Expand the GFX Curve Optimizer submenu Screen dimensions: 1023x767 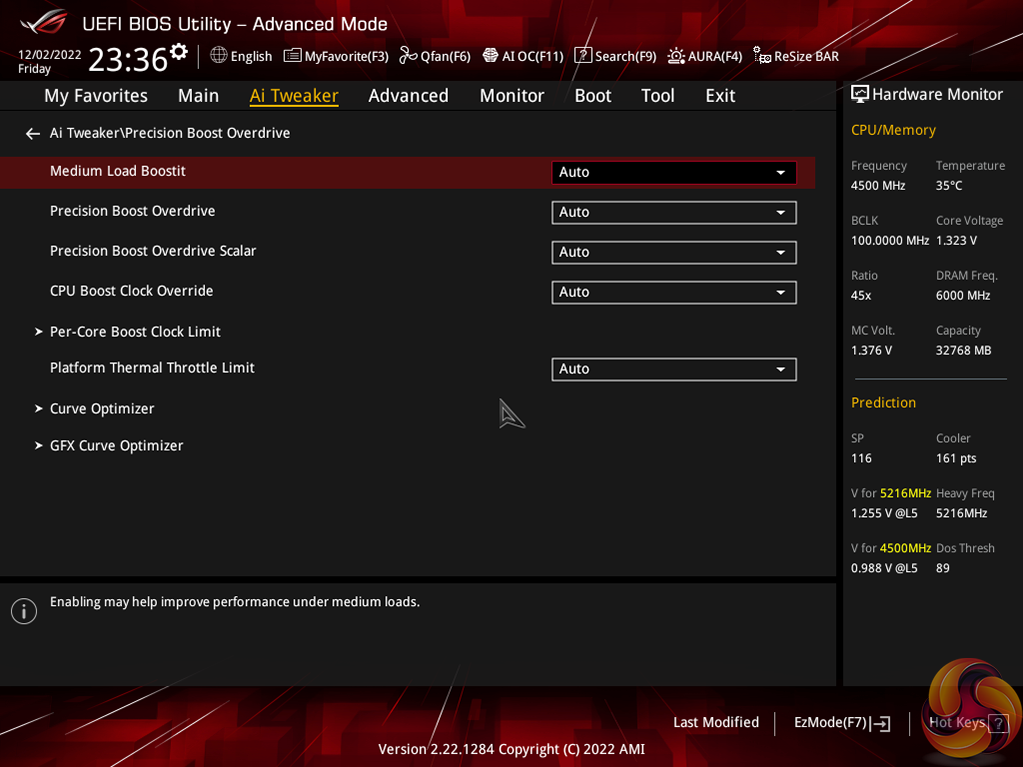(116, 445)
